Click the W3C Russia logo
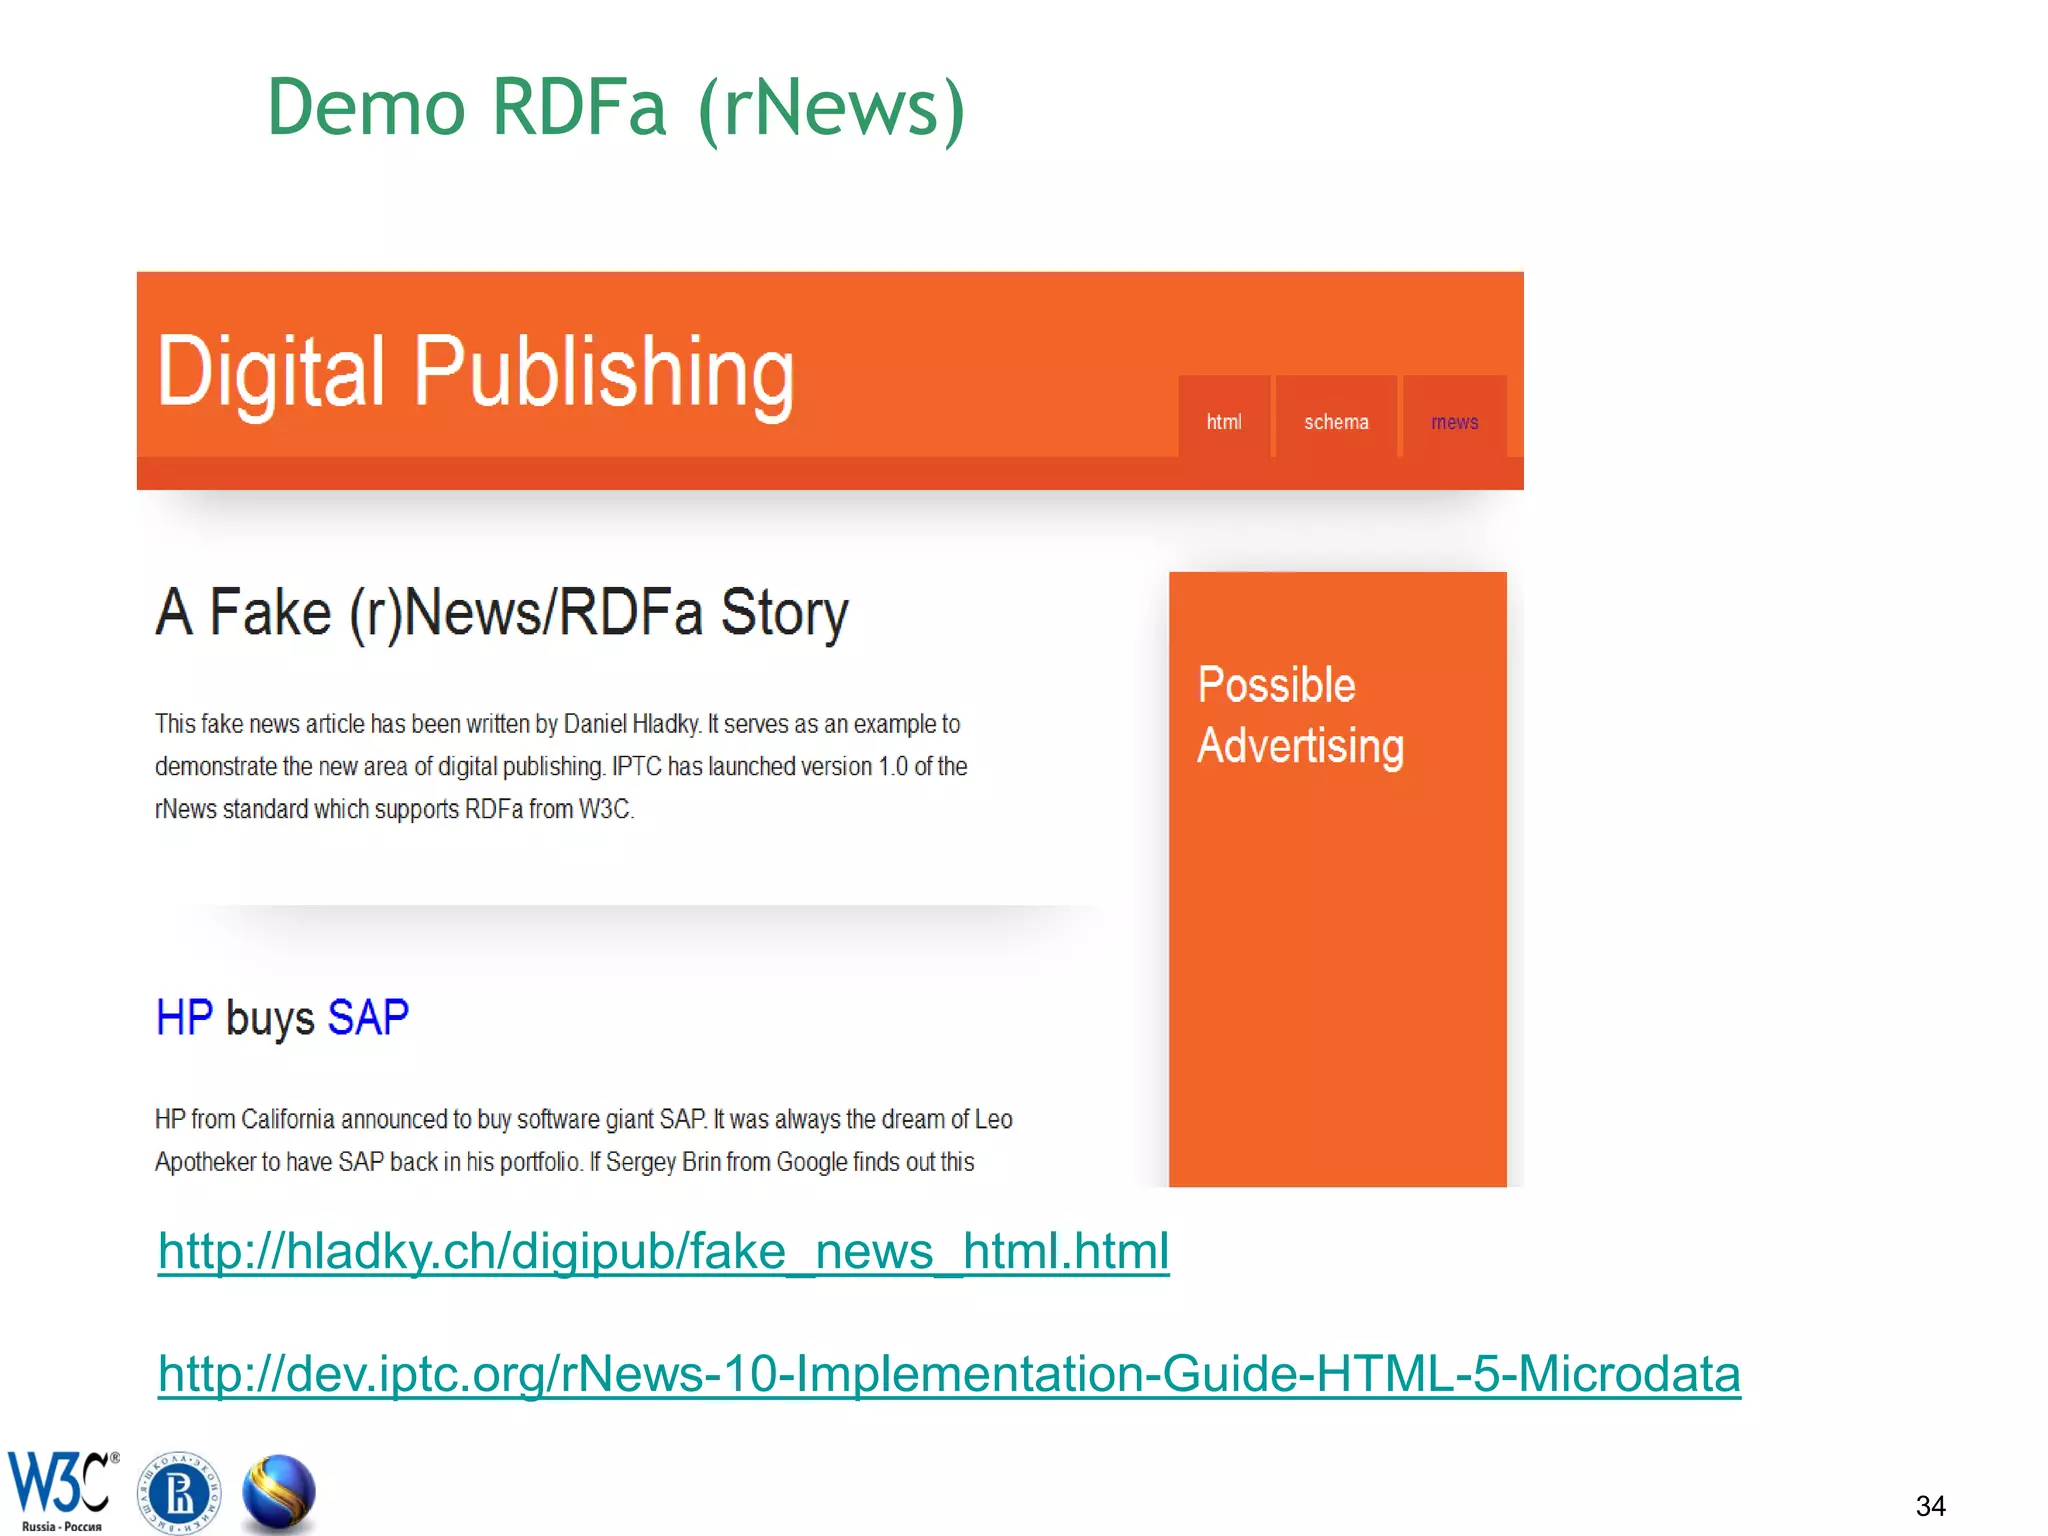The height and width of the screenshot is (1536, 2048). pos(62,1489)
